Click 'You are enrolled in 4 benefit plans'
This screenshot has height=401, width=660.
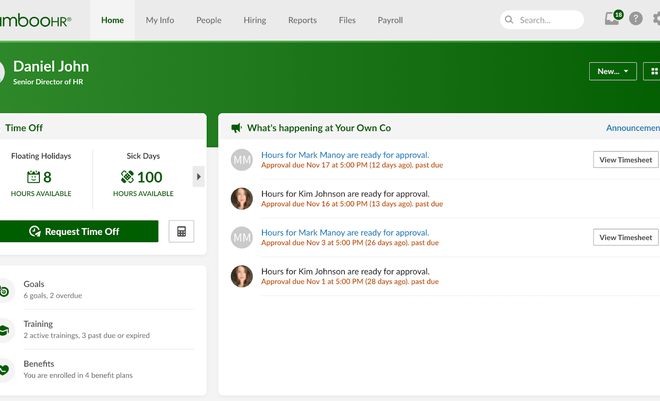point(78,375)
